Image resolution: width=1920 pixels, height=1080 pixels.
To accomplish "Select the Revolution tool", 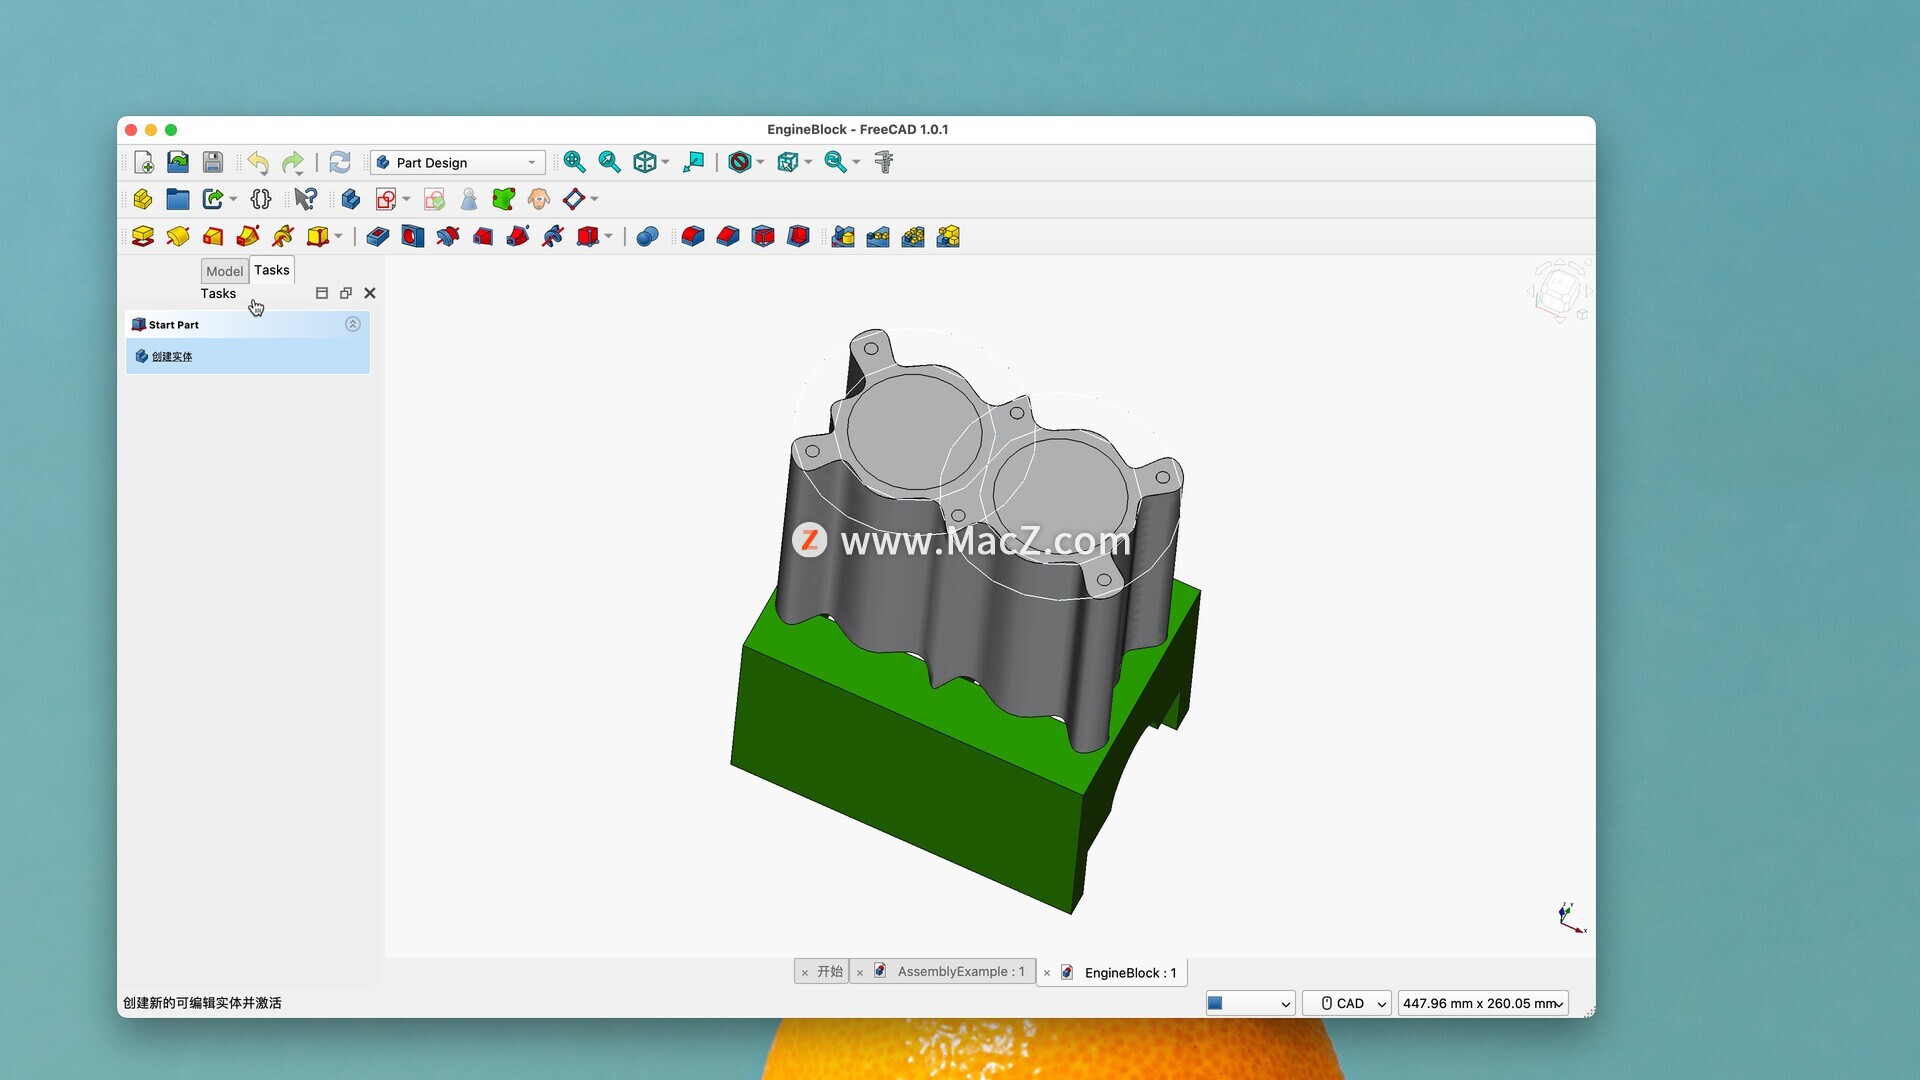I will [178, 236].
